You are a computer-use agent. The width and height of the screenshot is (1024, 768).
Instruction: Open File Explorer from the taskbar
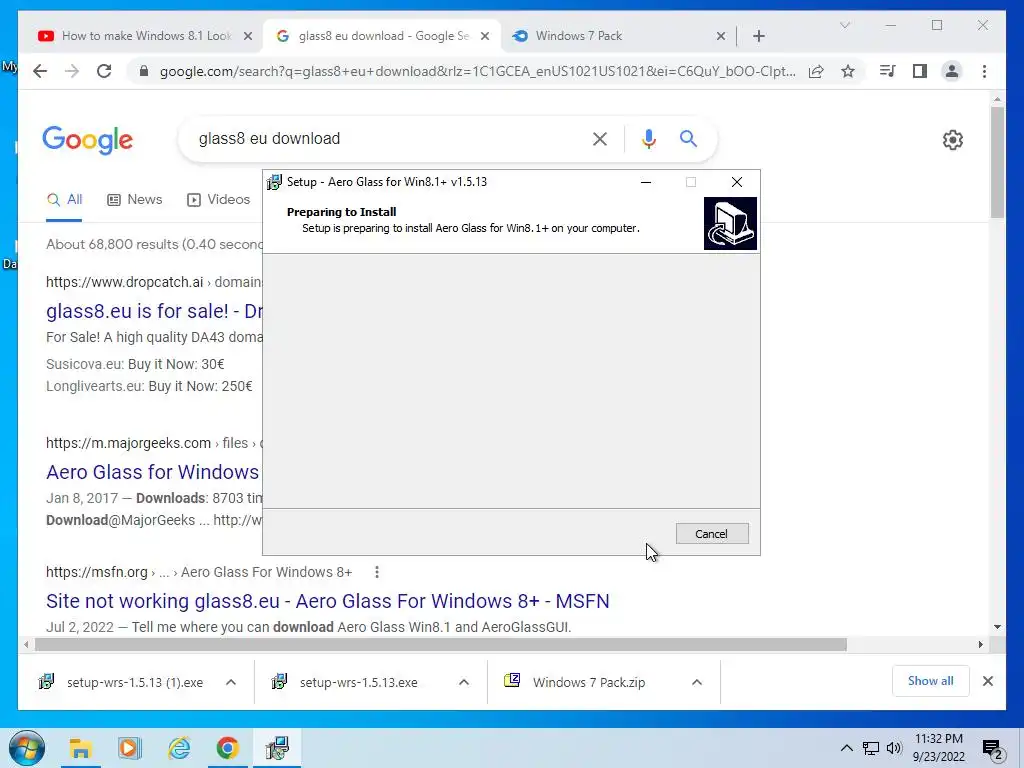pos(80,748)
